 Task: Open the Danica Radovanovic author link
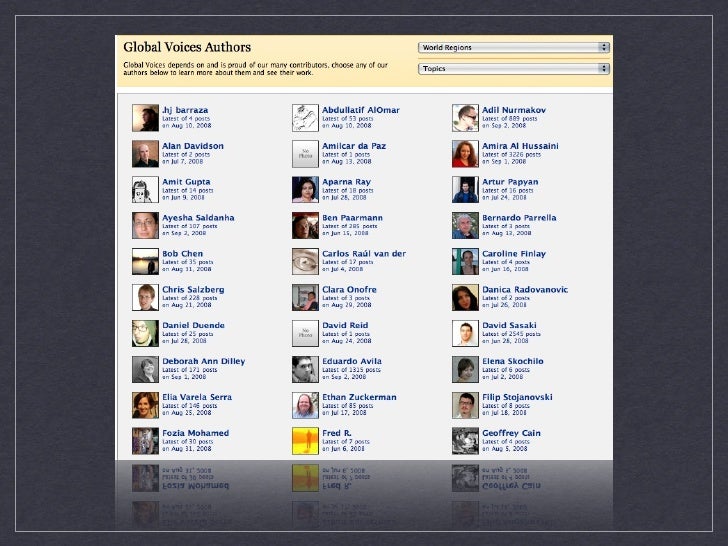(525, 289)
